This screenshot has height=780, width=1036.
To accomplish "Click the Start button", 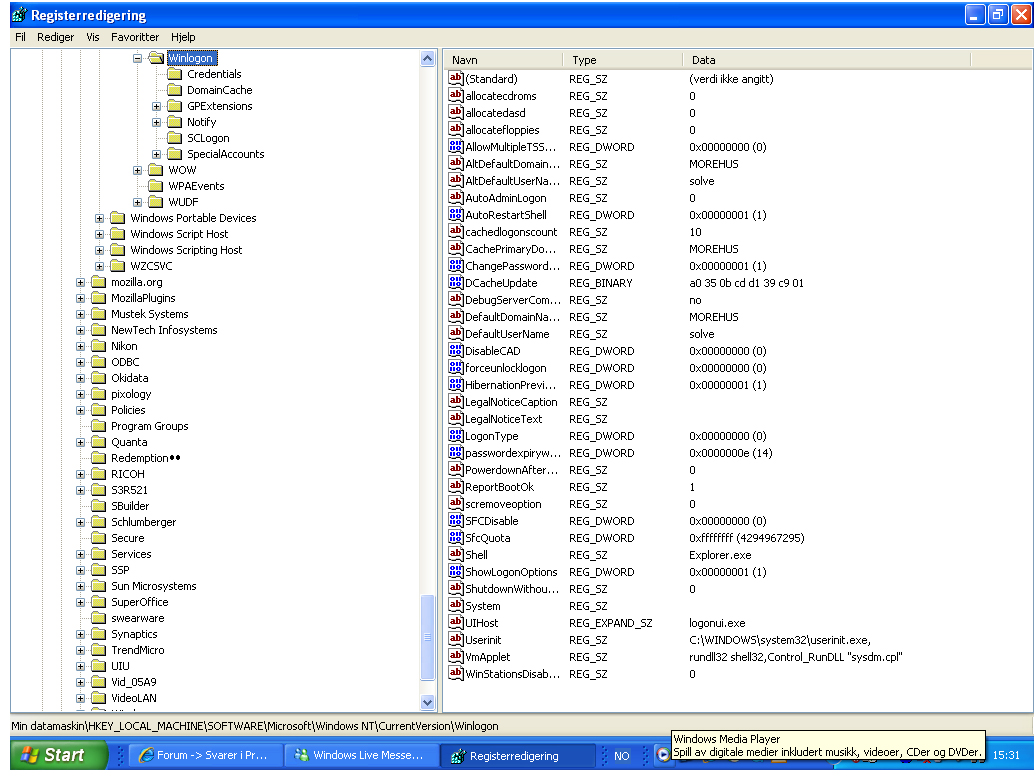I will [58, 755].
